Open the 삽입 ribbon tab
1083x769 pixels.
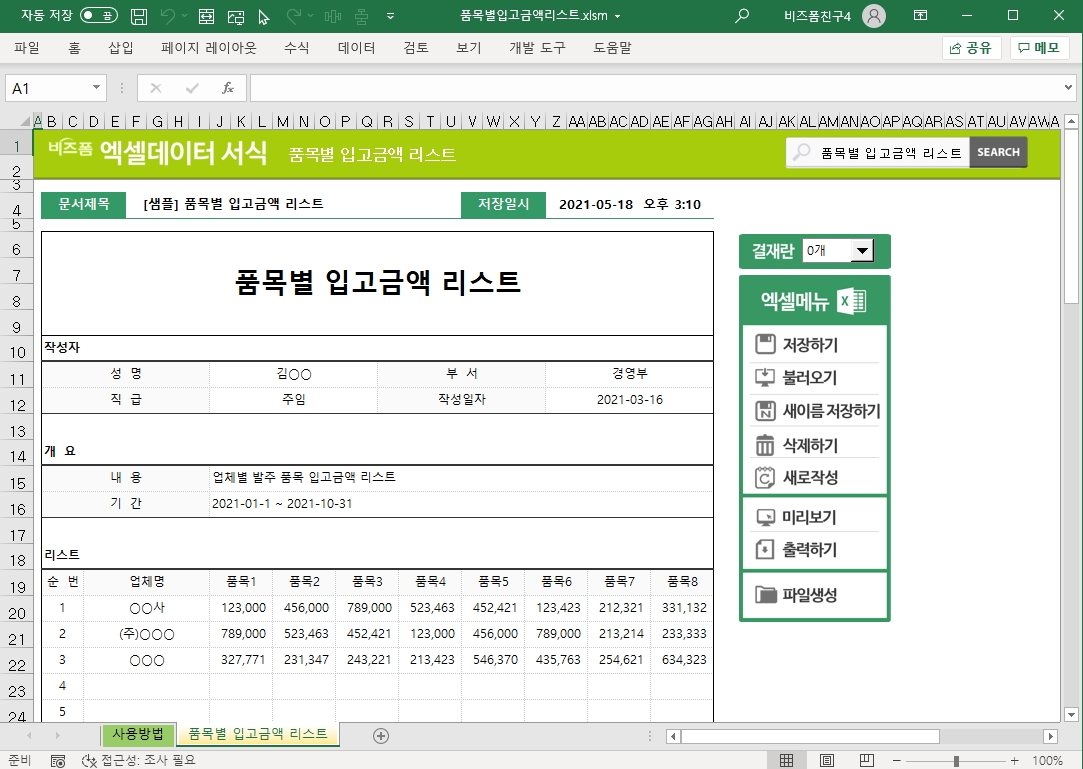pos(120,48)
